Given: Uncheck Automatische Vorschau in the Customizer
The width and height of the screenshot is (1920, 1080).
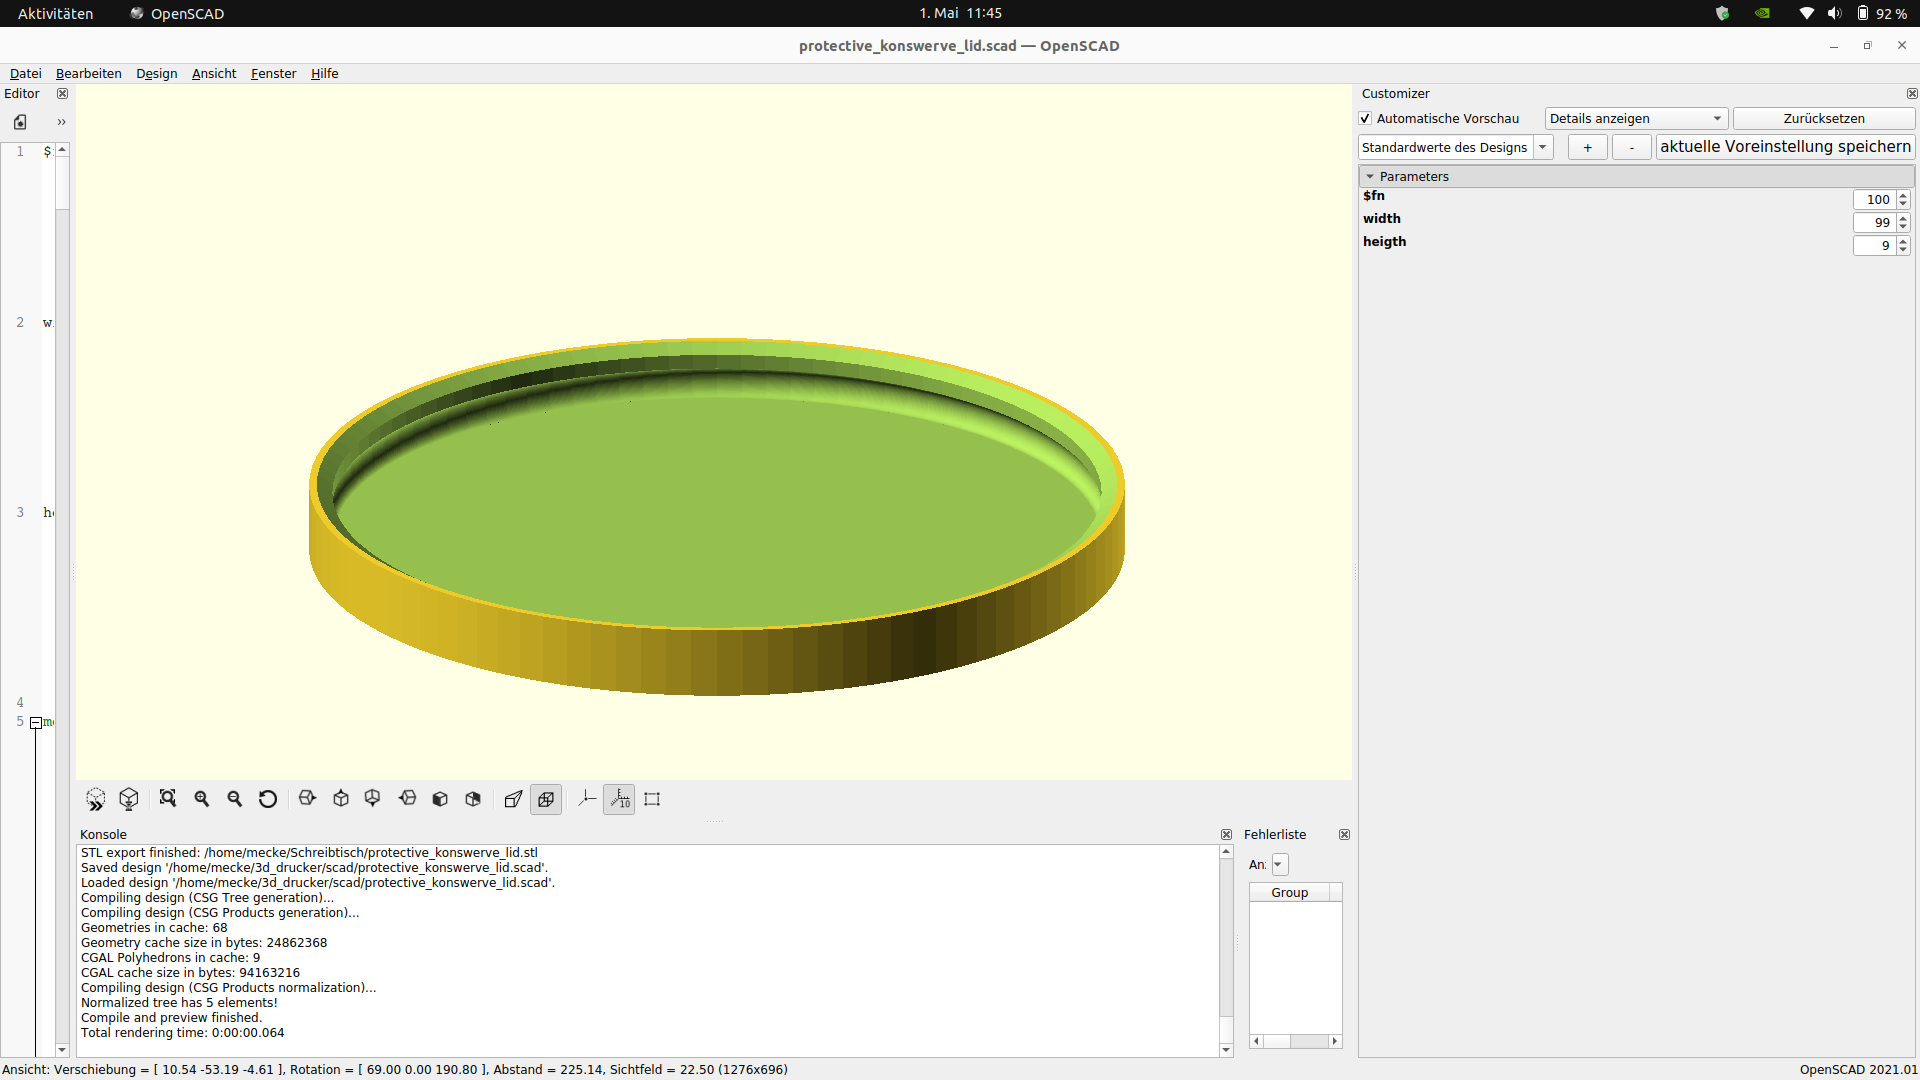Looking at the screenshot, I should click(1365, 118).
